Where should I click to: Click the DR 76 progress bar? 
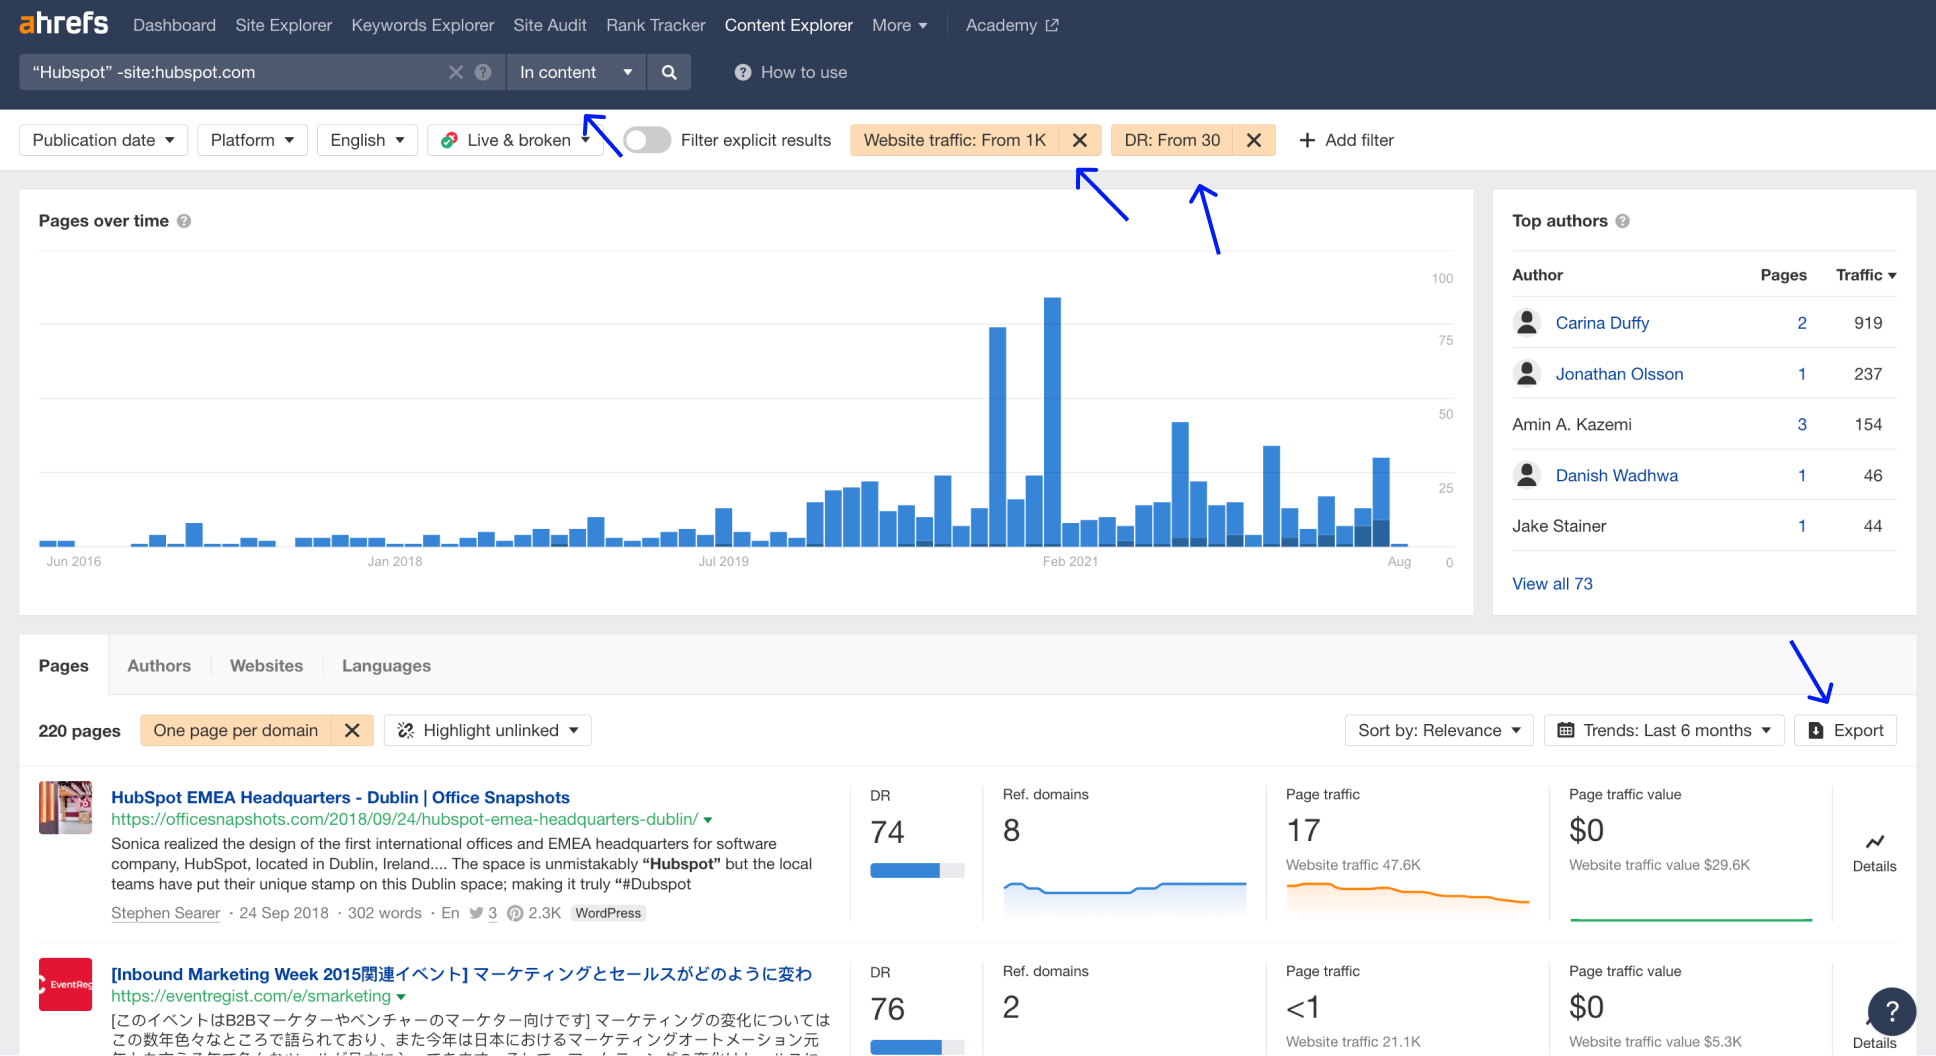917,1047
